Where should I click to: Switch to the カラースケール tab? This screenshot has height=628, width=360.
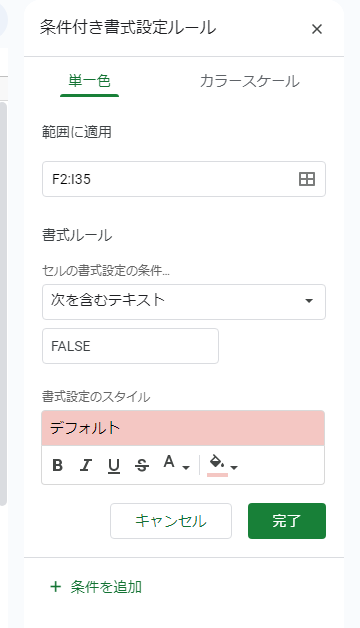point(249,81)
